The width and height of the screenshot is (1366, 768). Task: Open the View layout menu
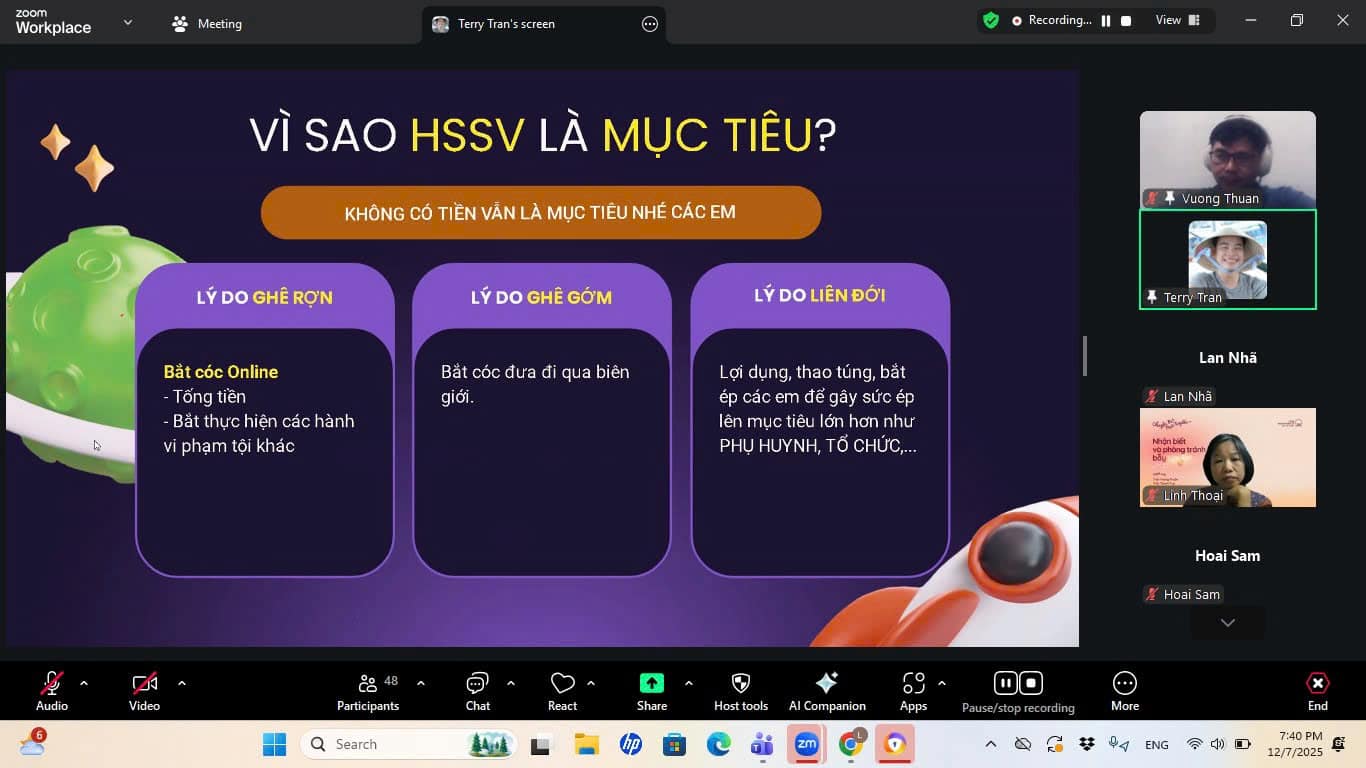1177,20
